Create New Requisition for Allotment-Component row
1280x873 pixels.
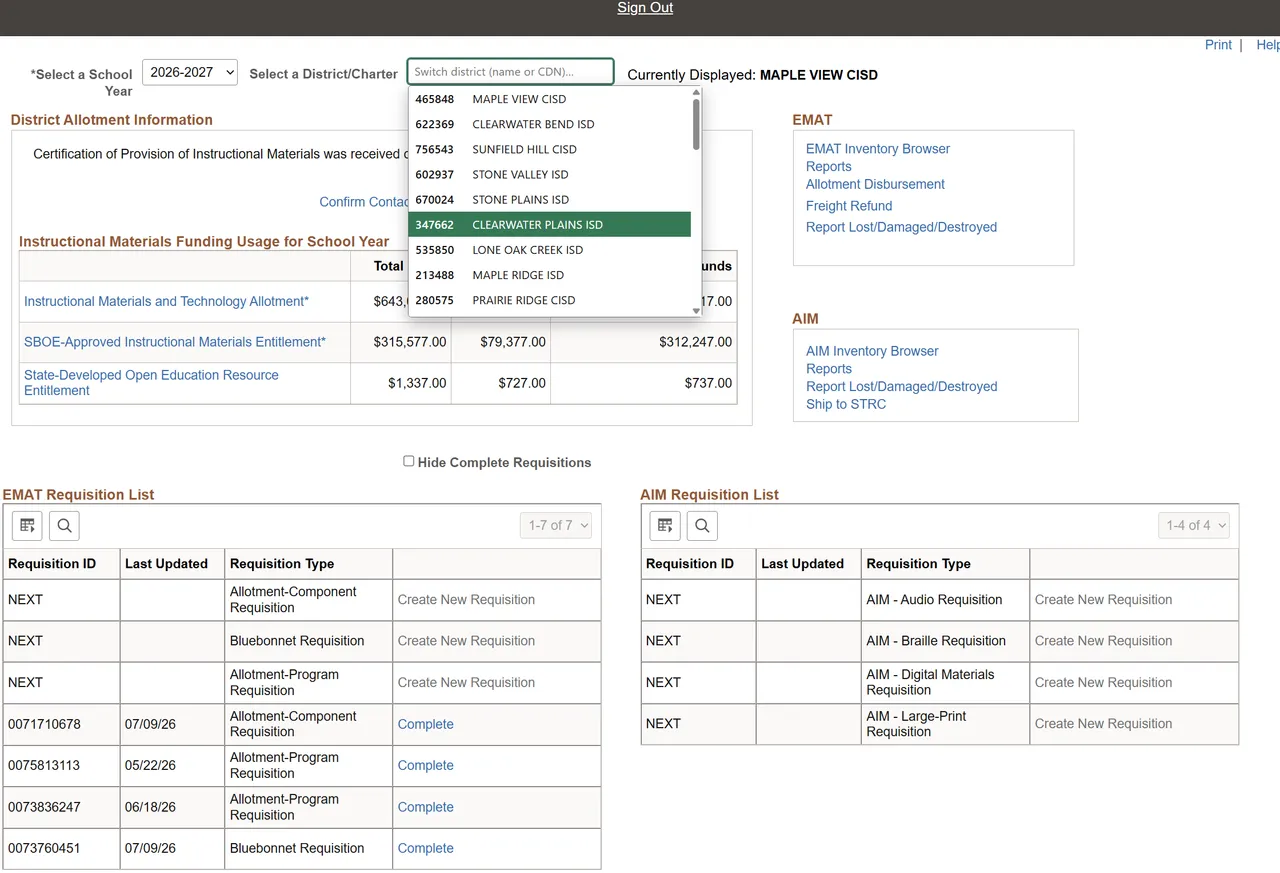pyautogui.click(x=466, y=600)
